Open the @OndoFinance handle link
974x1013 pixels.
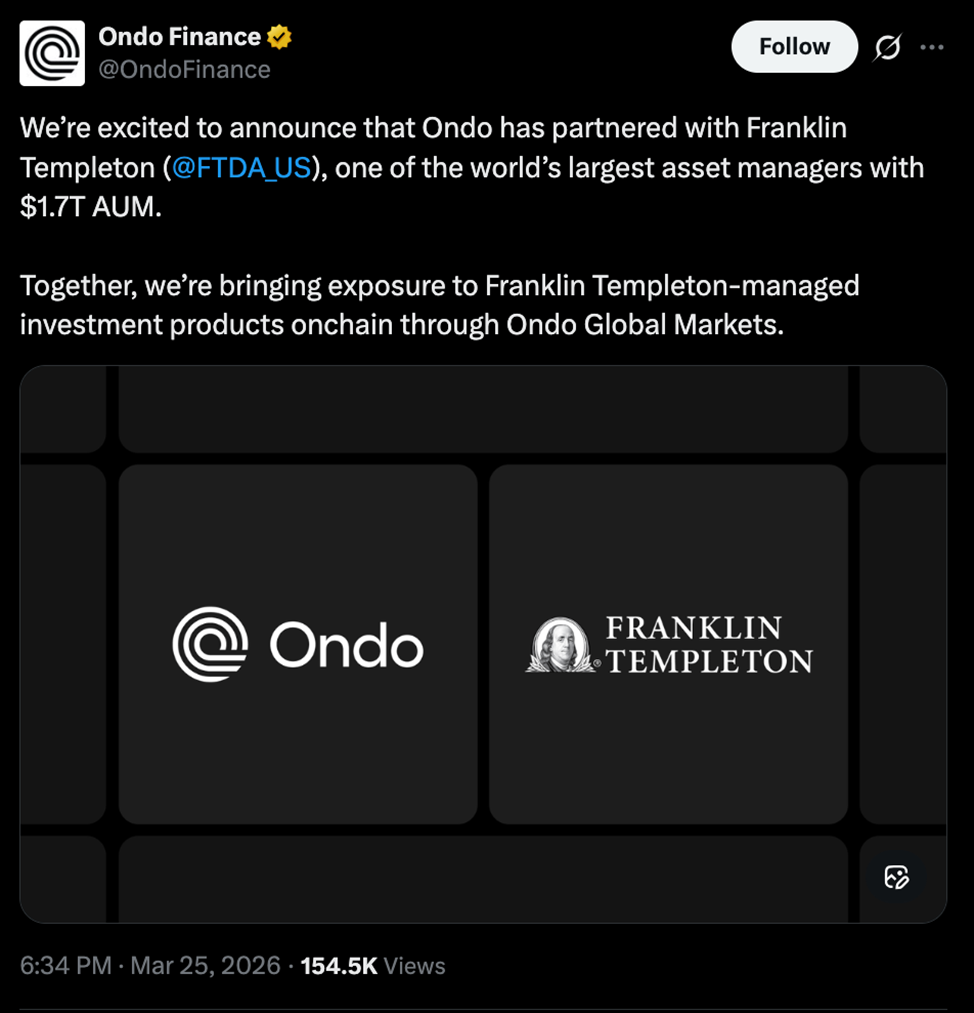184,69
